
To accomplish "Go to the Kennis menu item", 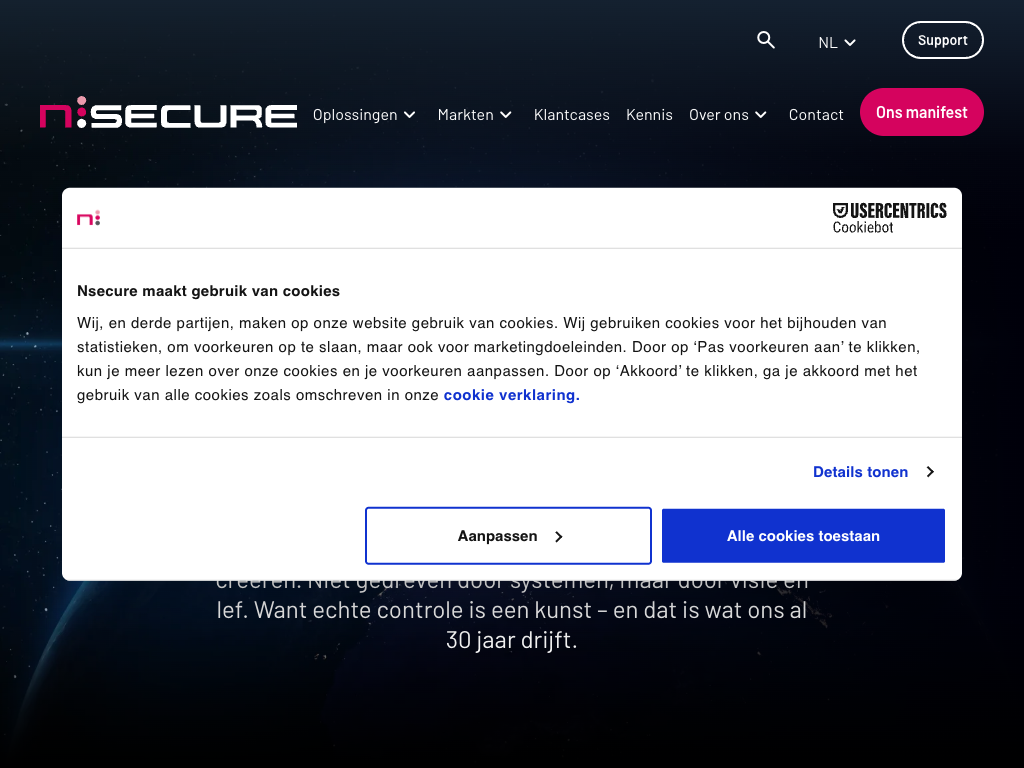I will pyautogui.click(x=649, y=115).
